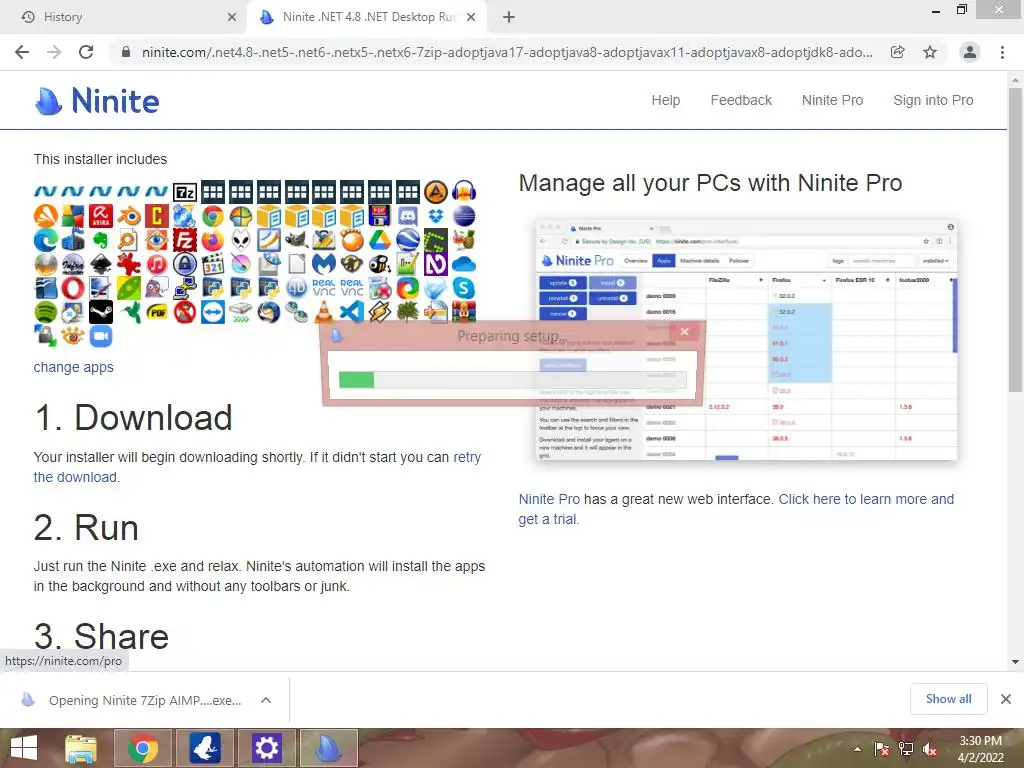1024x768 pixels.
Task: Reload the current page
Action: (x=86, y=52)
